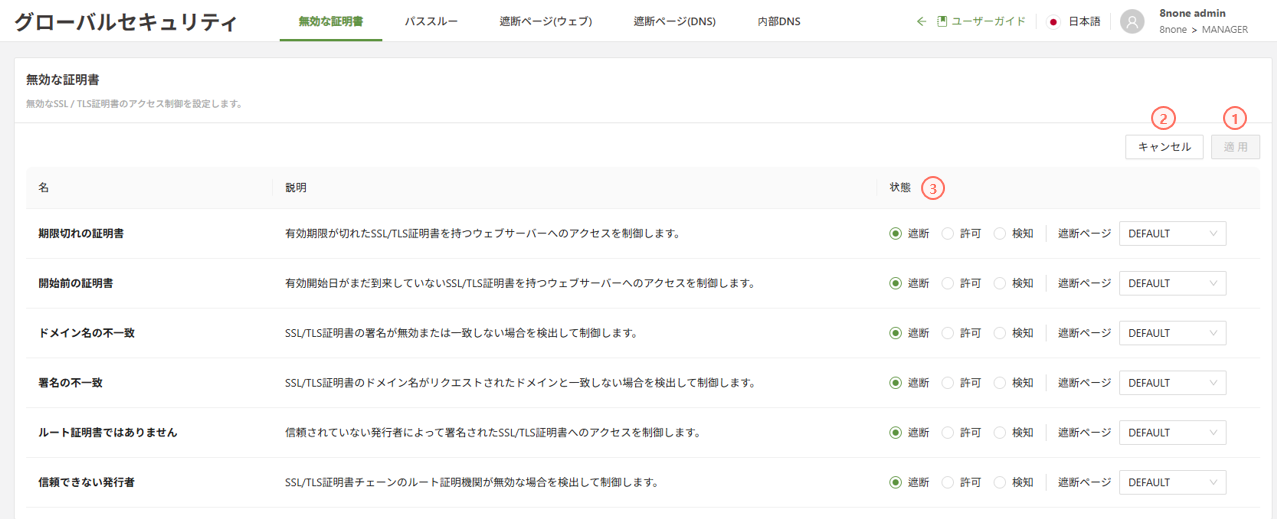
Task: Select 検知 for ドメイン名の不一致
Action: [1000, 333]
